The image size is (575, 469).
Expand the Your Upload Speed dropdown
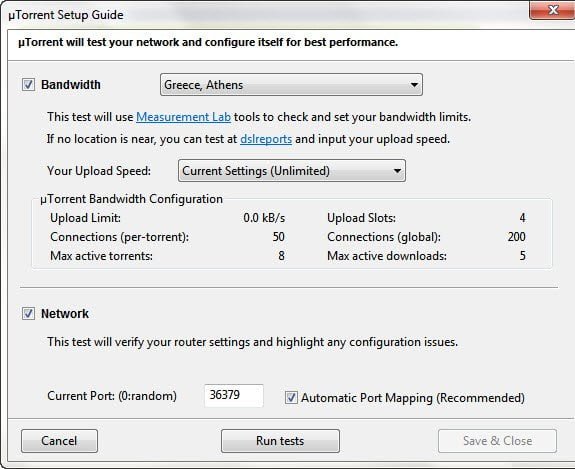(292, 171)
